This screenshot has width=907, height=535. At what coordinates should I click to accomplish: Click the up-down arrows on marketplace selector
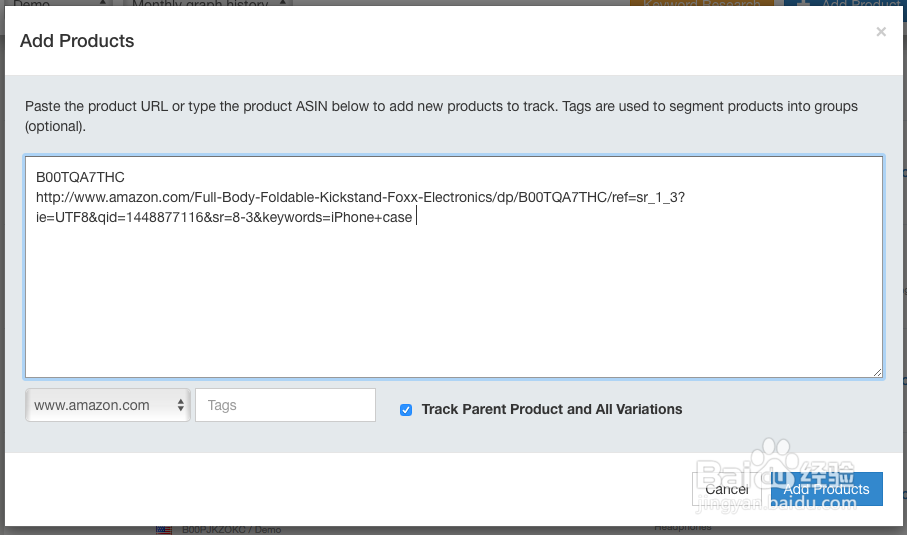click(x=180, y=405)
